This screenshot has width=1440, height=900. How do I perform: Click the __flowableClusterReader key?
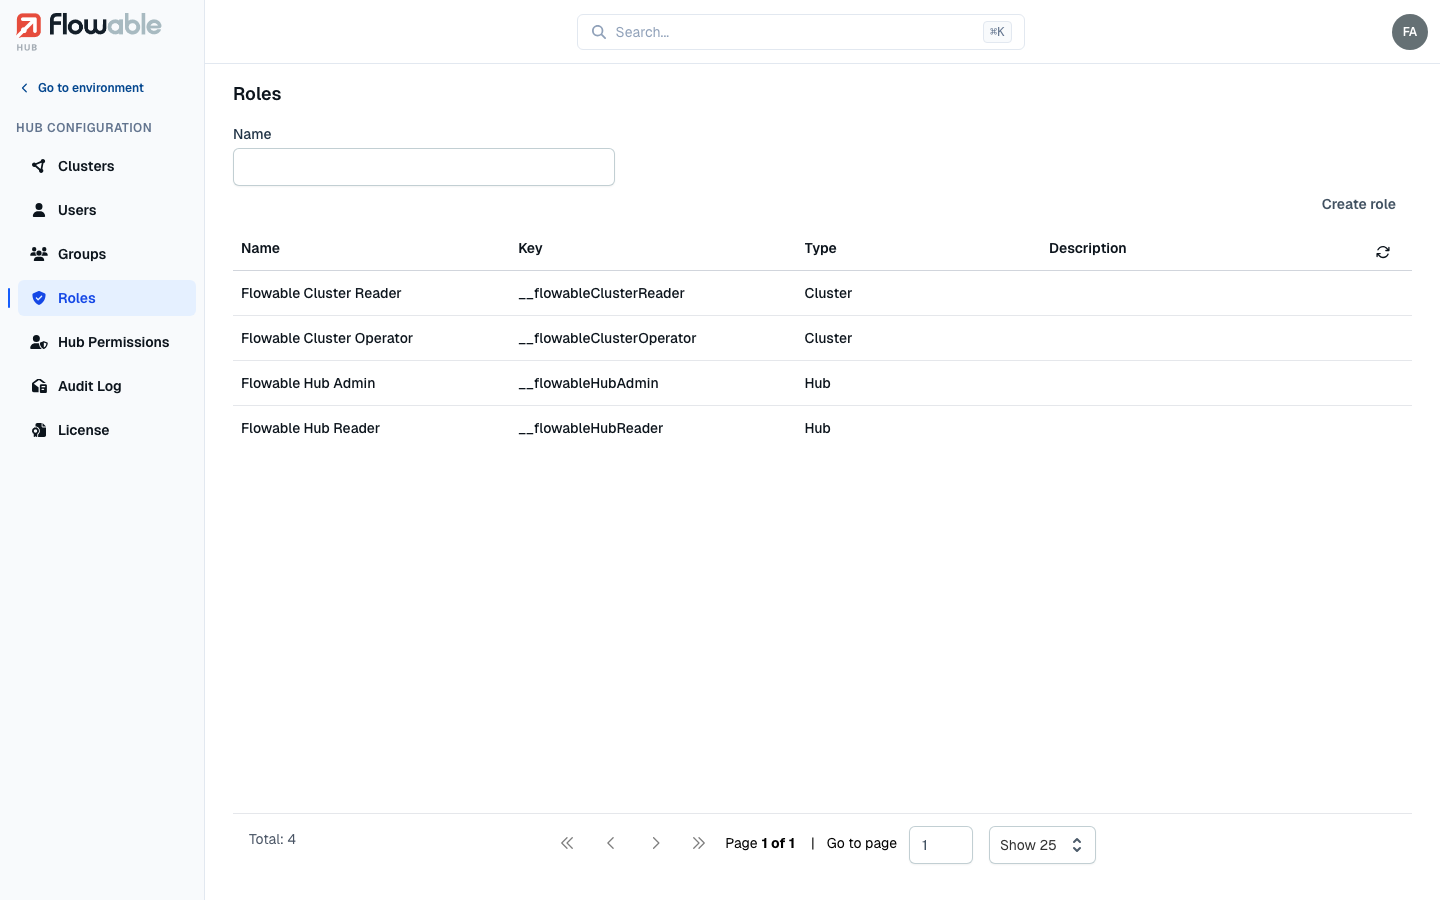click(601, 293)
